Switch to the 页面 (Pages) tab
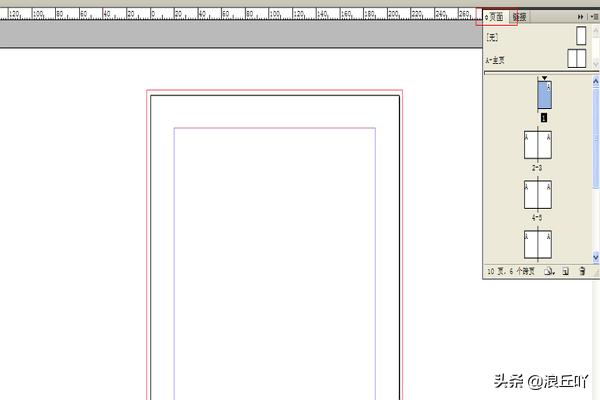Image resolution: width=600 pixels, height=400 pixels. 496,17
